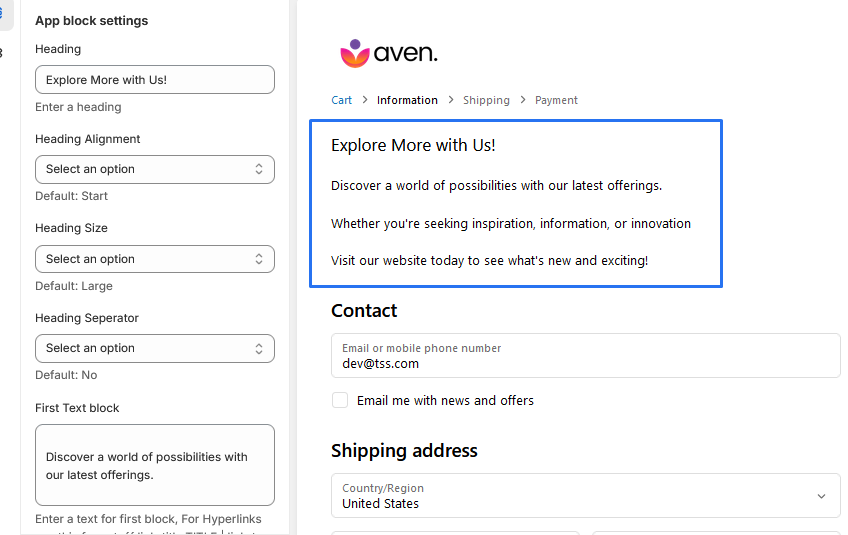Click the chevron between Information and Shipping
Screen dimensions: 848x535
coord(451,100)
